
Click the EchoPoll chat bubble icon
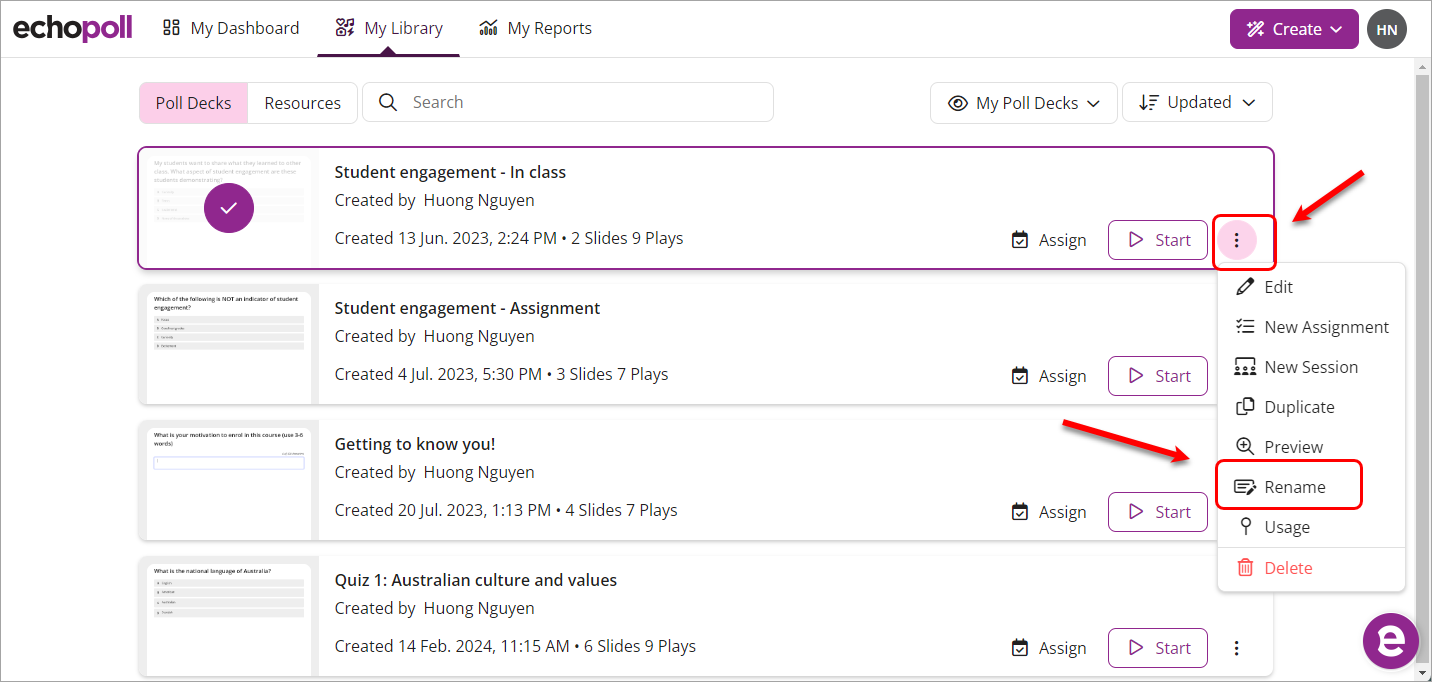(1390, 641)
